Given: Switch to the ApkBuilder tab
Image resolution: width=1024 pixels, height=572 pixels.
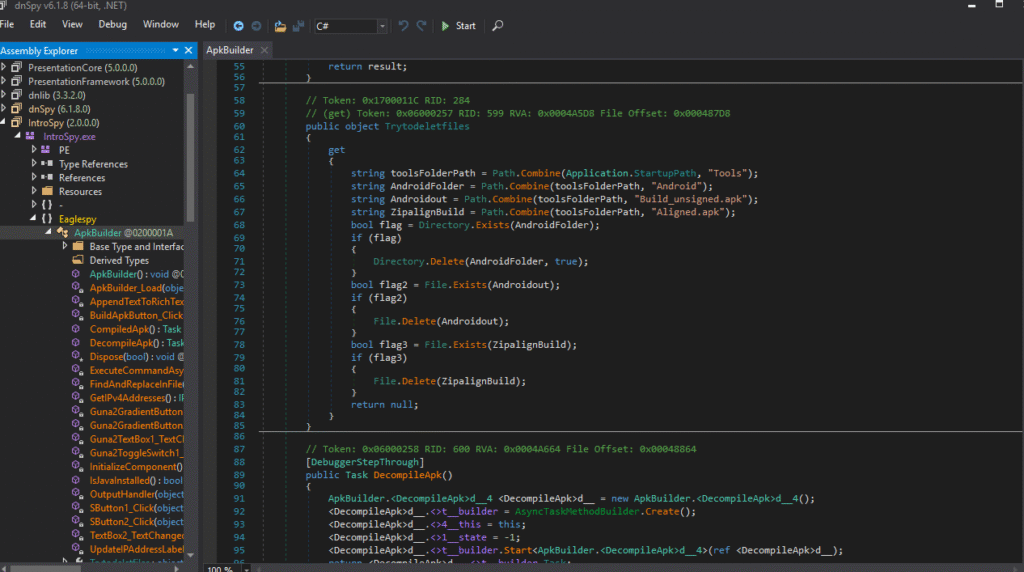Looking at the screenshot, I should tap(230, 50).
